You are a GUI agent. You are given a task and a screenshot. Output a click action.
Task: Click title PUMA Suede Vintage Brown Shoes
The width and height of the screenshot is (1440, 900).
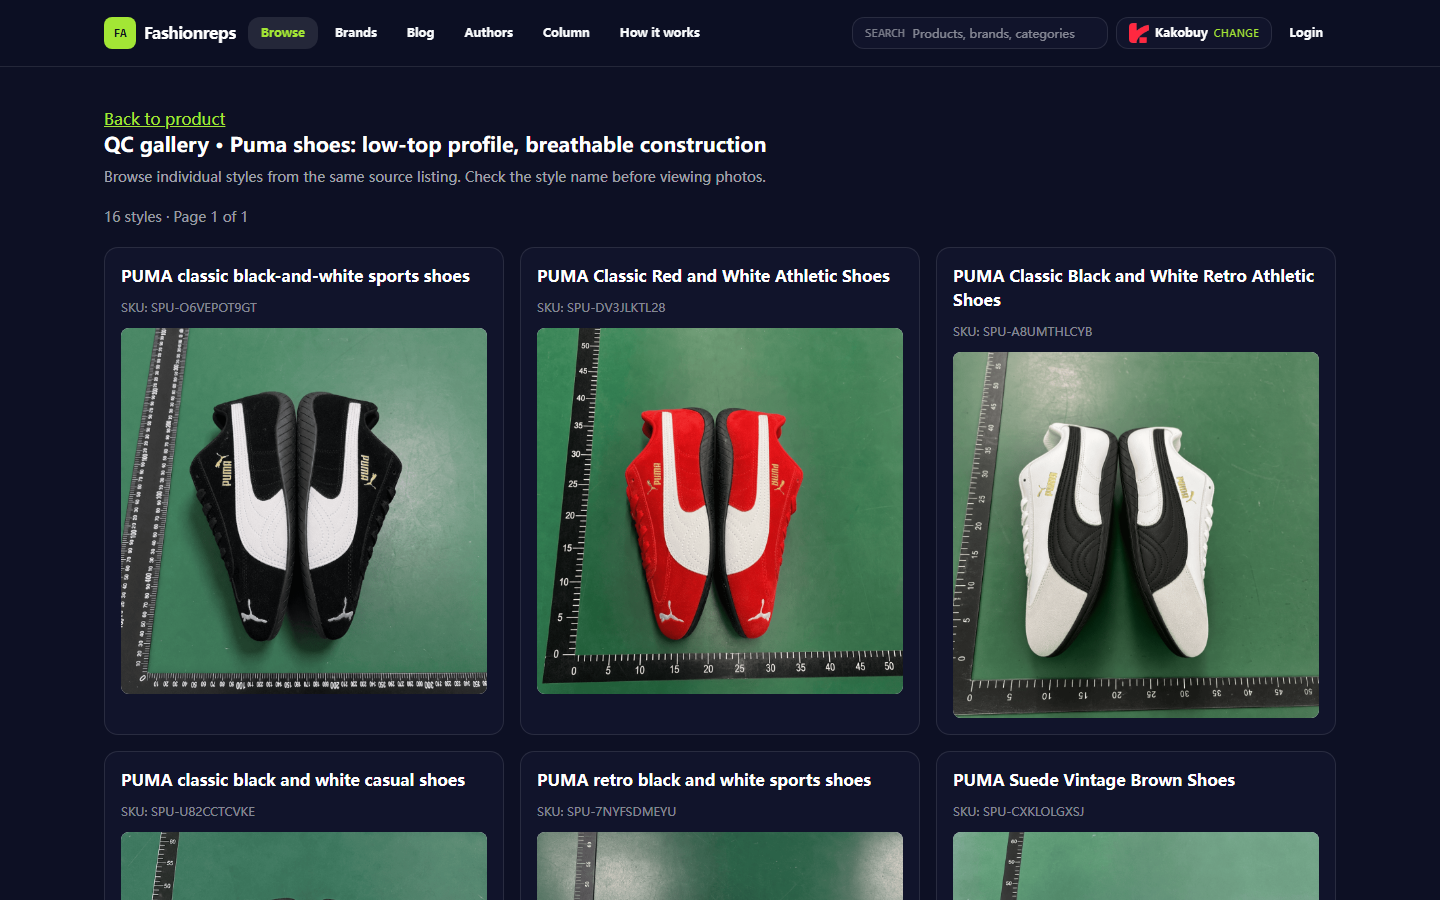click(x=1094, y=780)
